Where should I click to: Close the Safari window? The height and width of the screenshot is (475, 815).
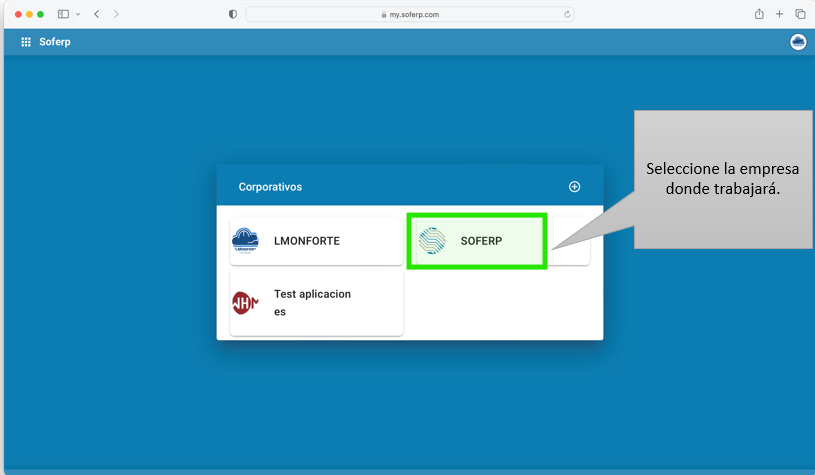[18, 15]
